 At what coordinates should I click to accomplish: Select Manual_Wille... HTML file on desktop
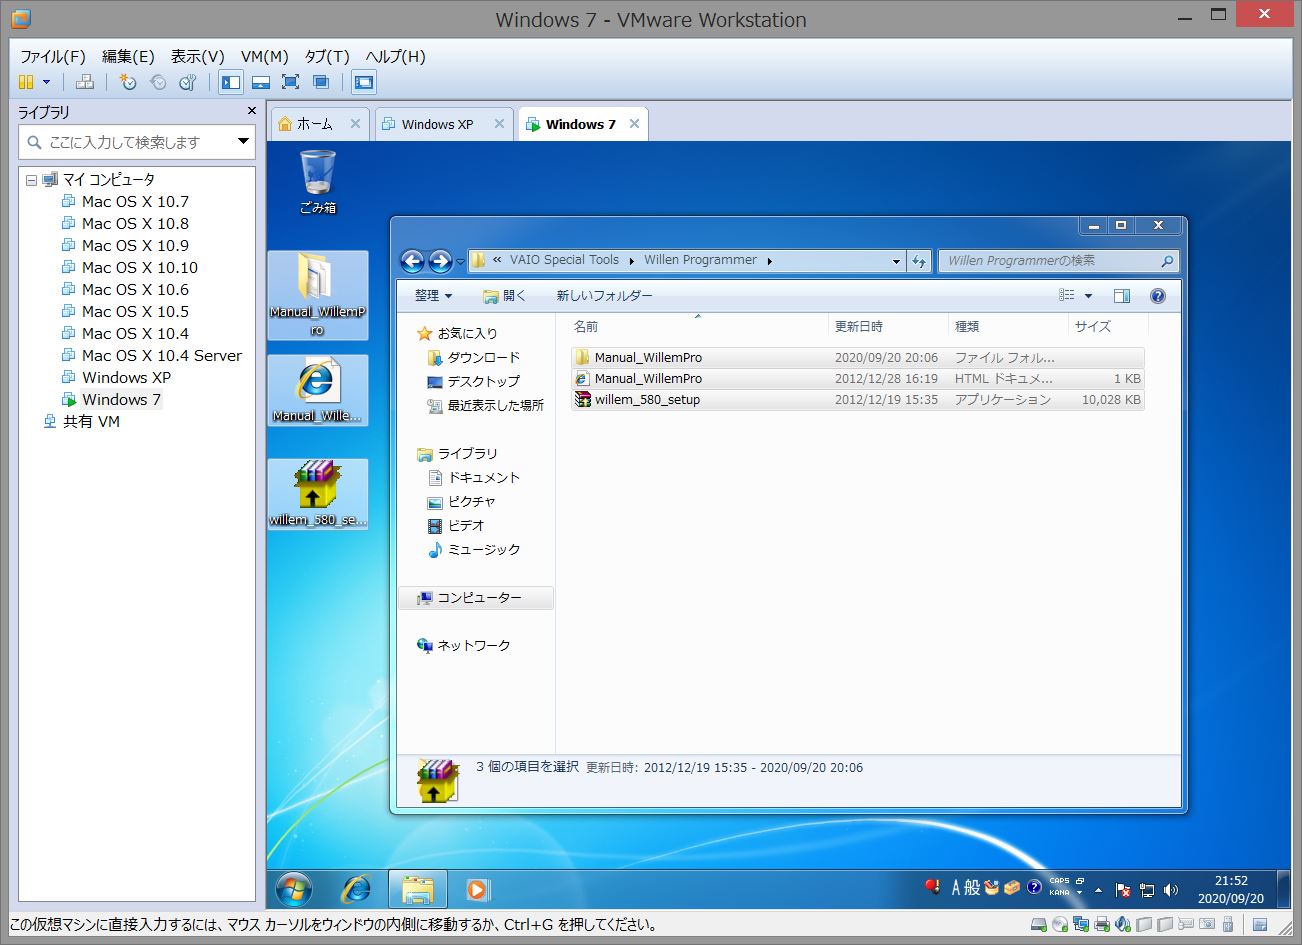(x=317, y=391)
